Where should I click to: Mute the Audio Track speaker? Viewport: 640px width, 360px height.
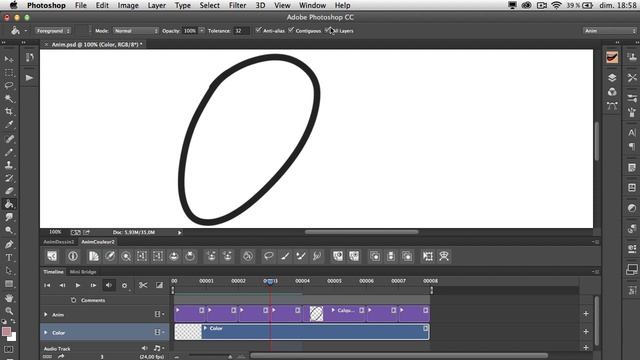tap(144, 348)
